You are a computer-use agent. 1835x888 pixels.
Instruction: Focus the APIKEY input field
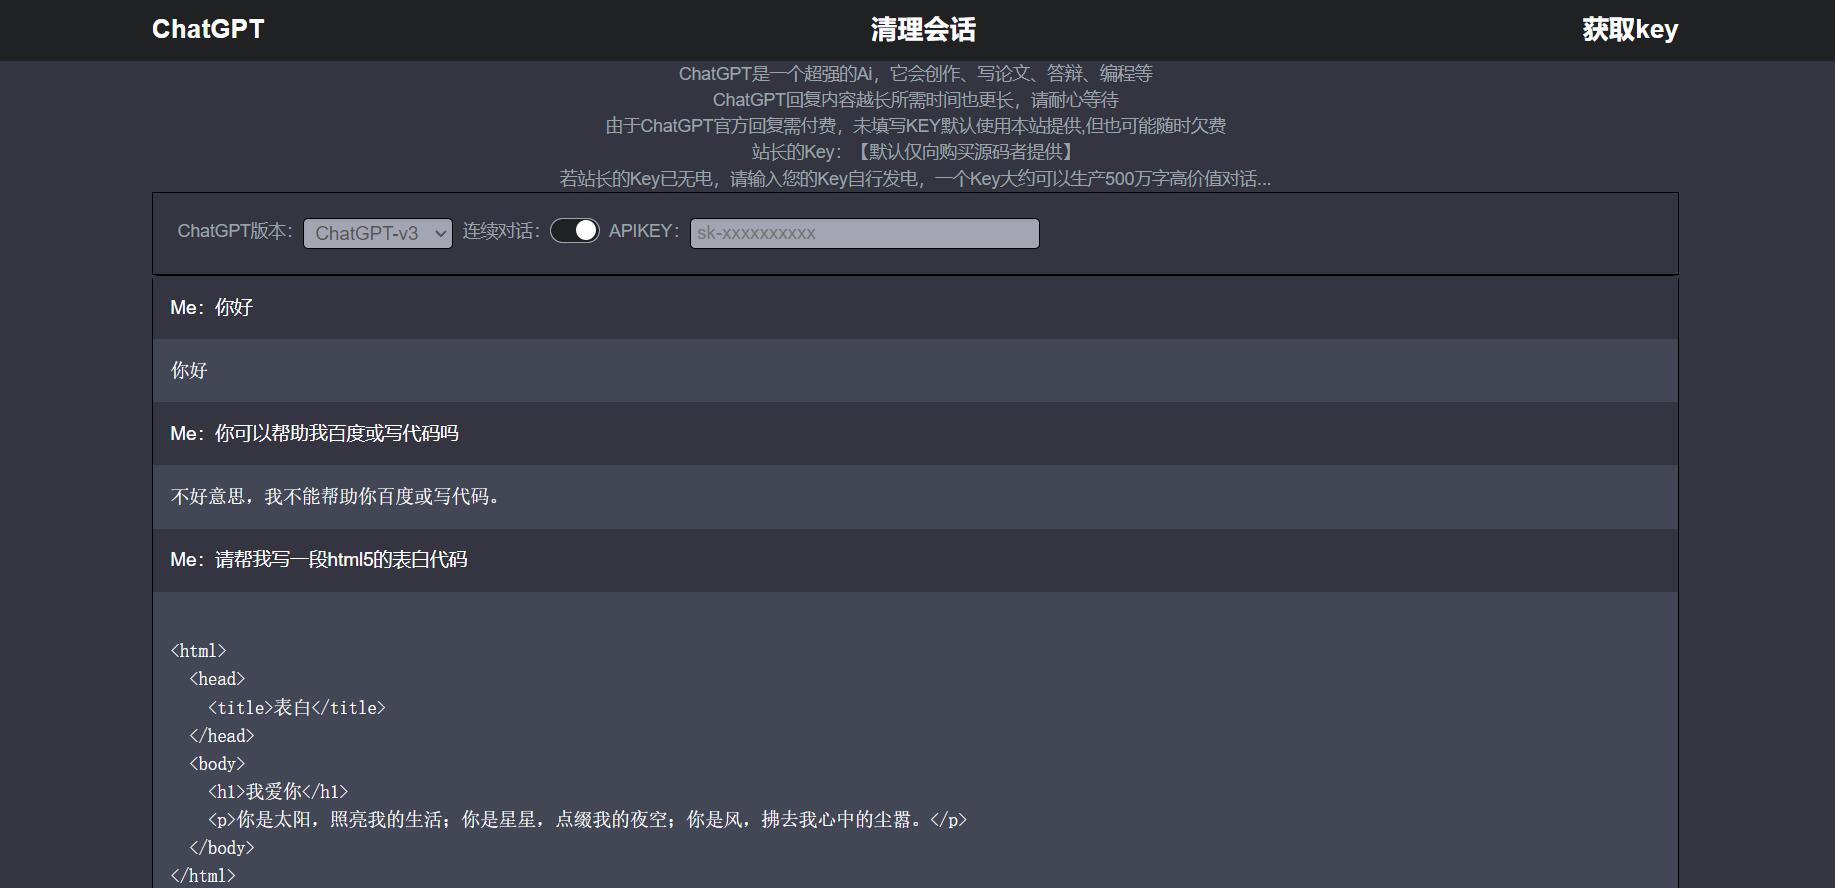865,233
